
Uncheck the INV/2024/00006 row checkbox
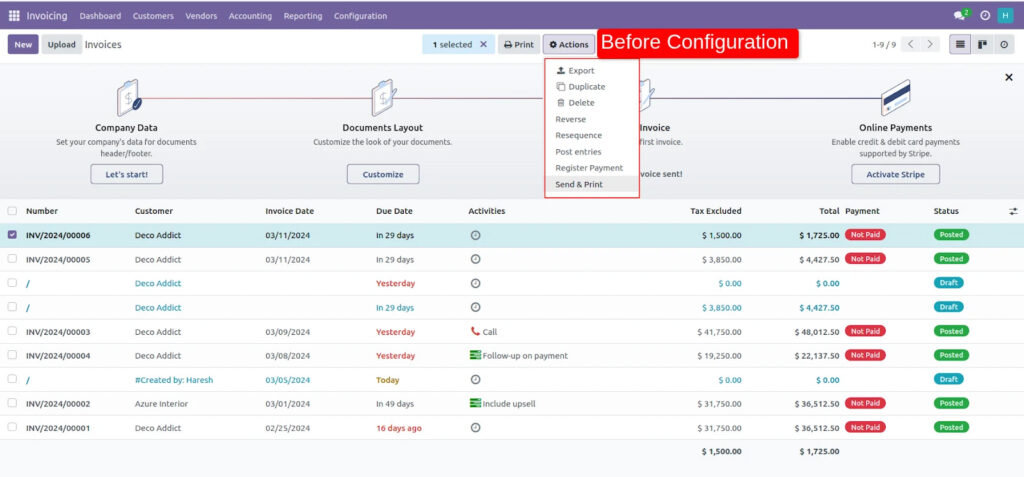coord(12,235)
